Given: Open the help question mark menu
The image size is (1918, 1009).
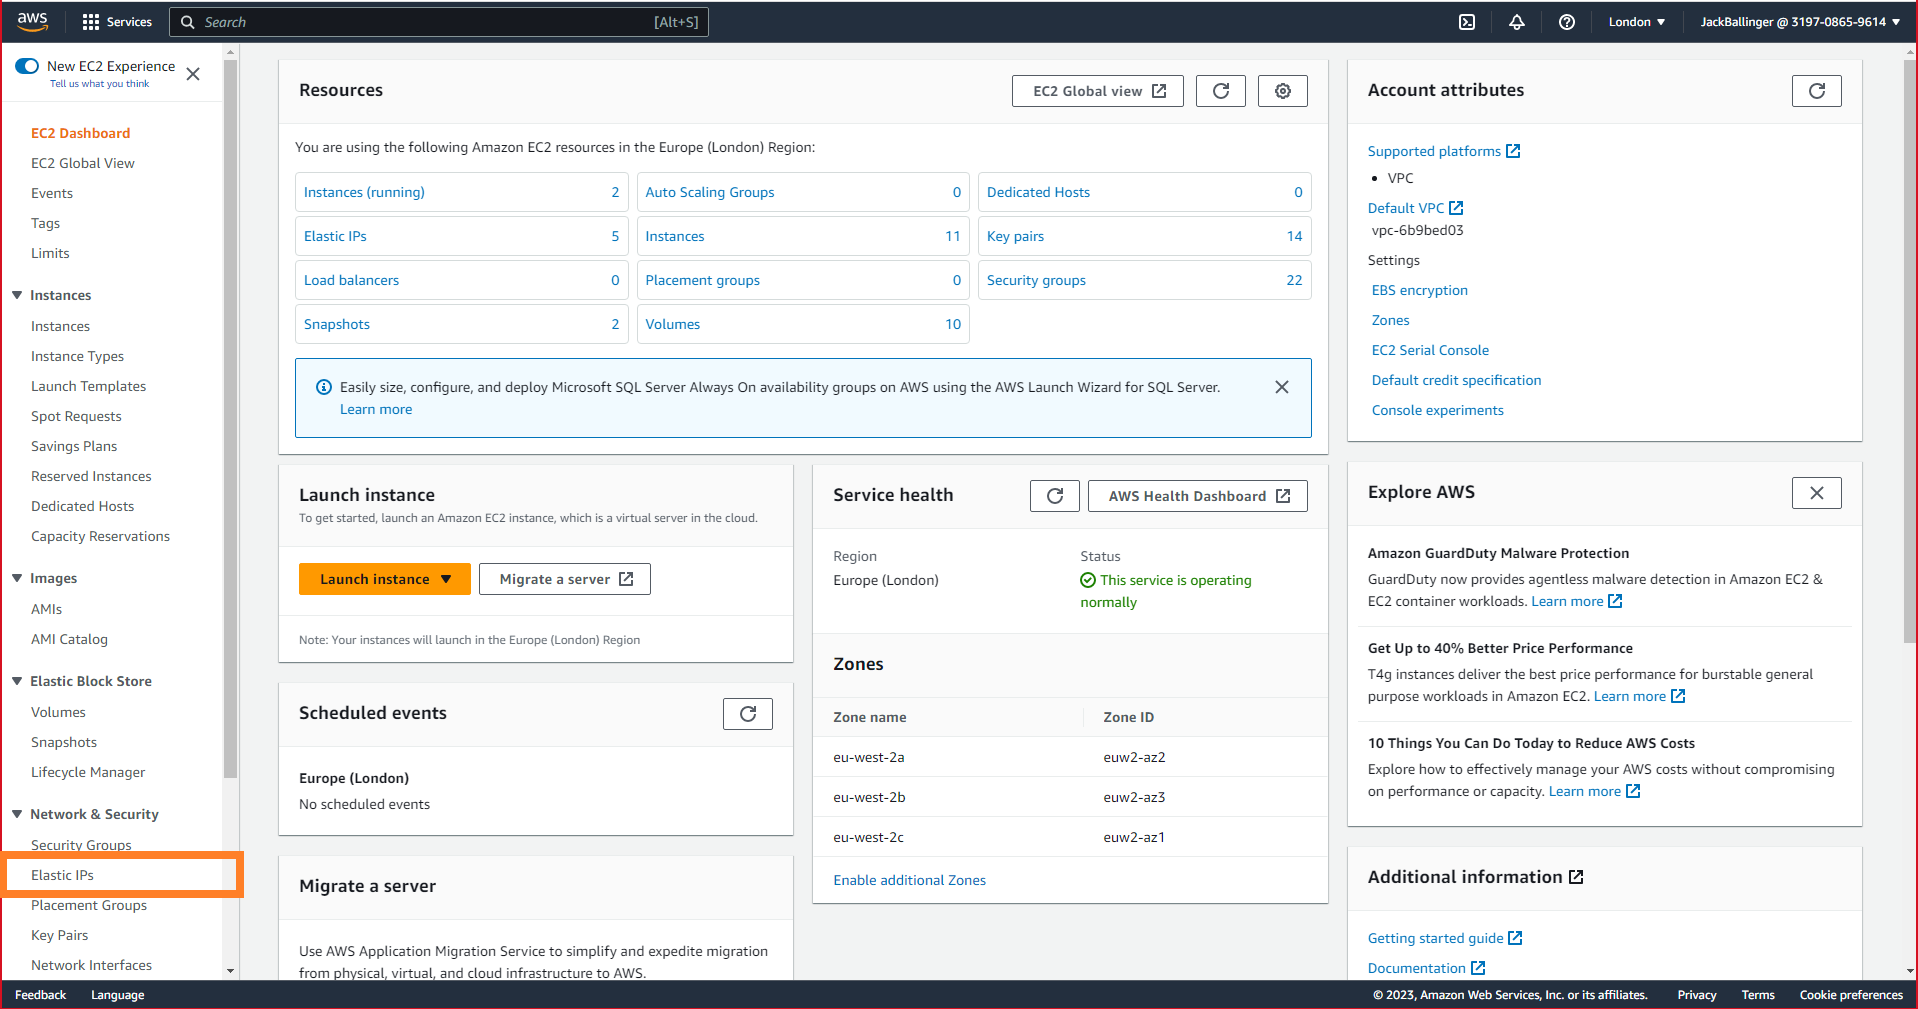Looking at the screenshot, I should (1567, 22).
